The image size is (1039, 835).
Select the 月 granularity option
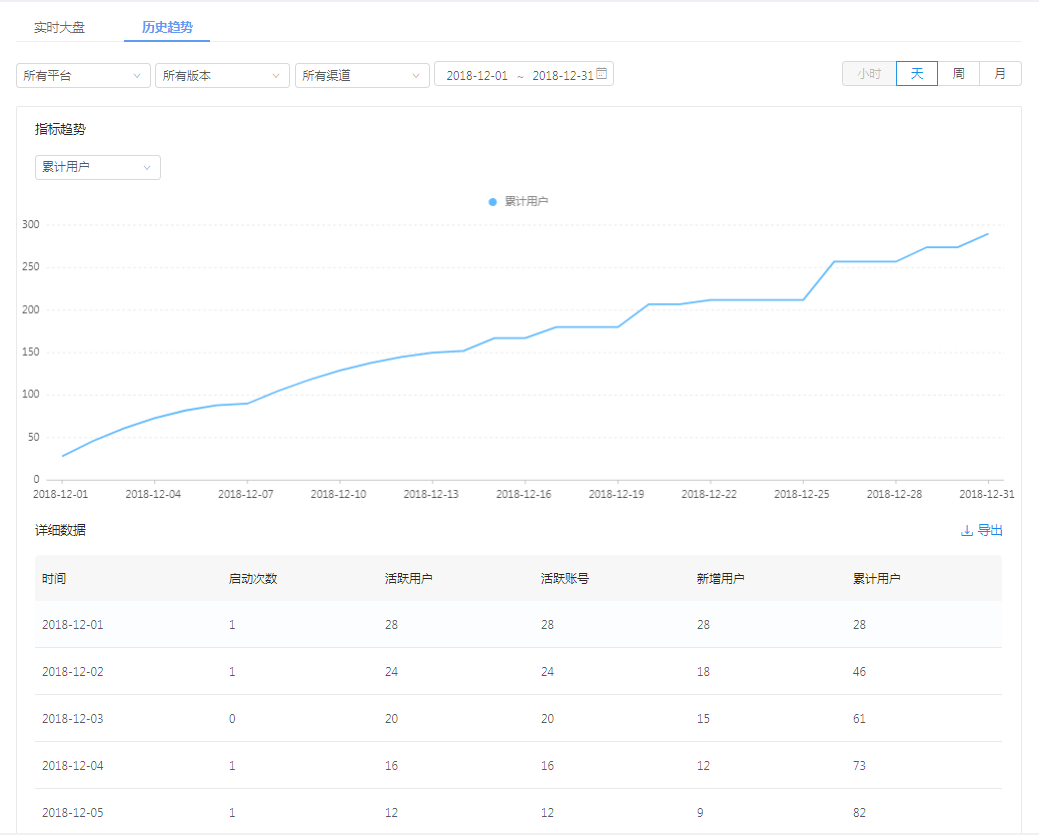point(1000,74)
